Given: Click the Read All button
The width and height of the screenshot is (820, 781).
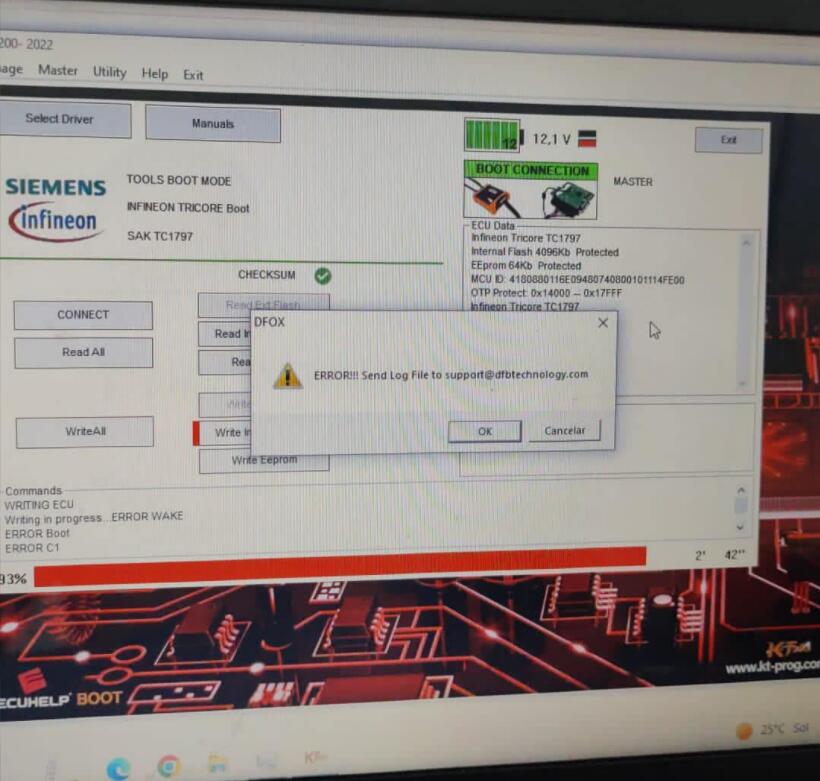Looking at the screenshot, I should tap(84, 353).
